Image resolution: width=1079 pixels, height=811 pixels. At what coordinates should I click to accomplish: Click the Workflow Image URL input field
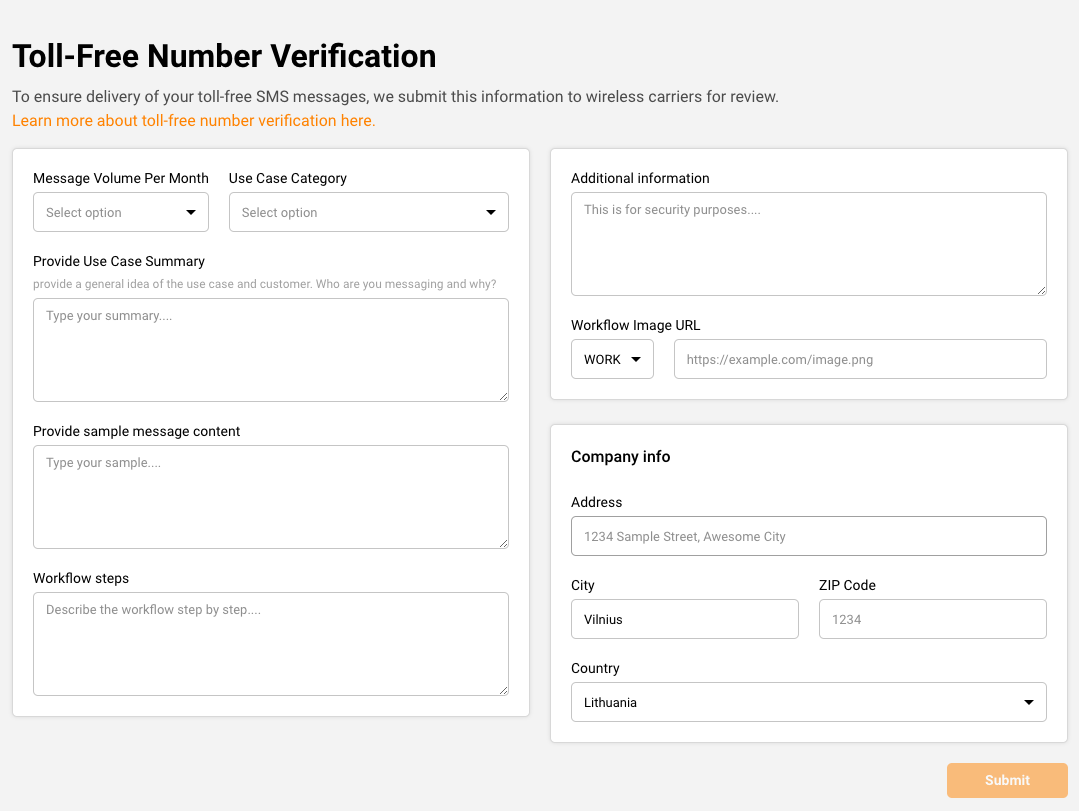point(859,359)
